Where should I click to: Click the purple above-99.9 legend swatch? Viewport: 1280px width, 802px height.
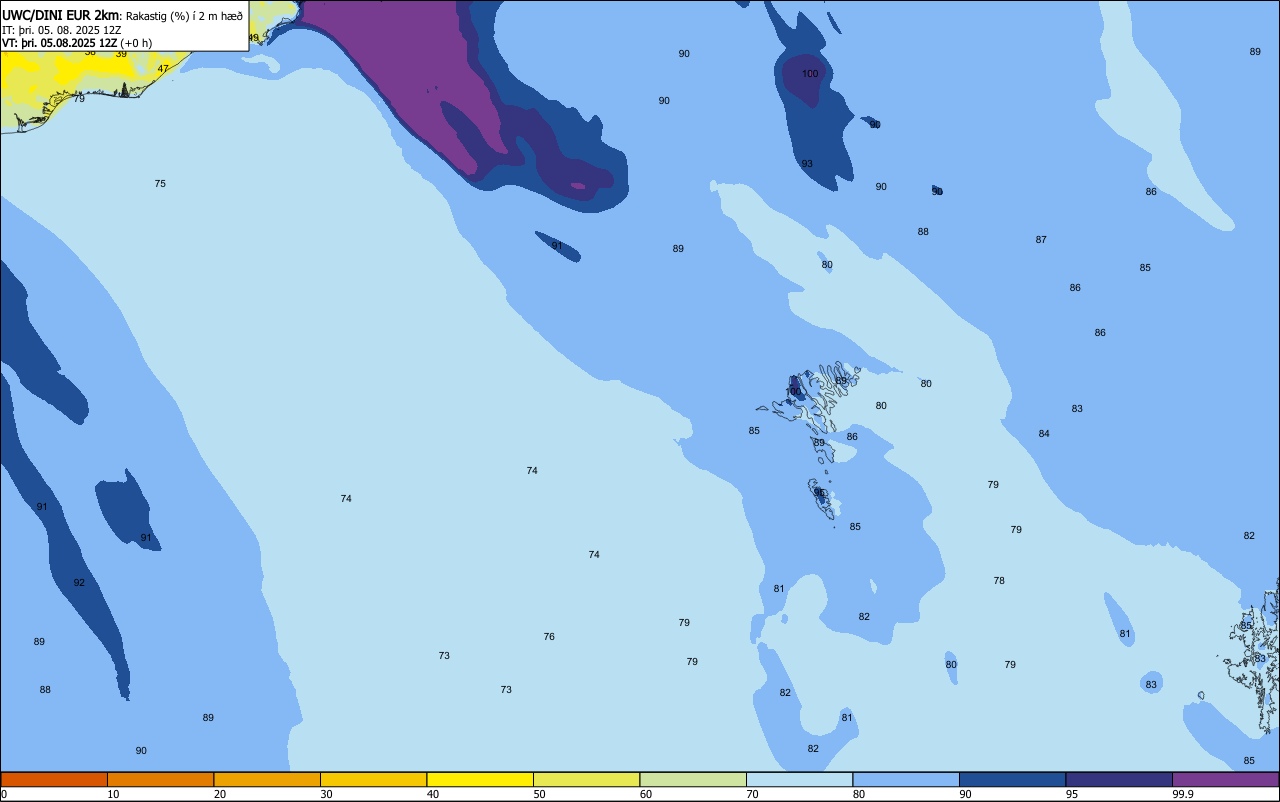pos(1225,779)
